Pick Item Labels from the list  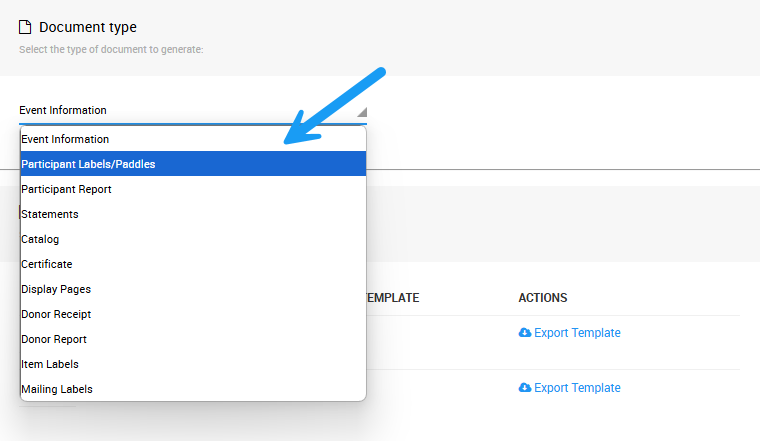(x=50, y=364)
